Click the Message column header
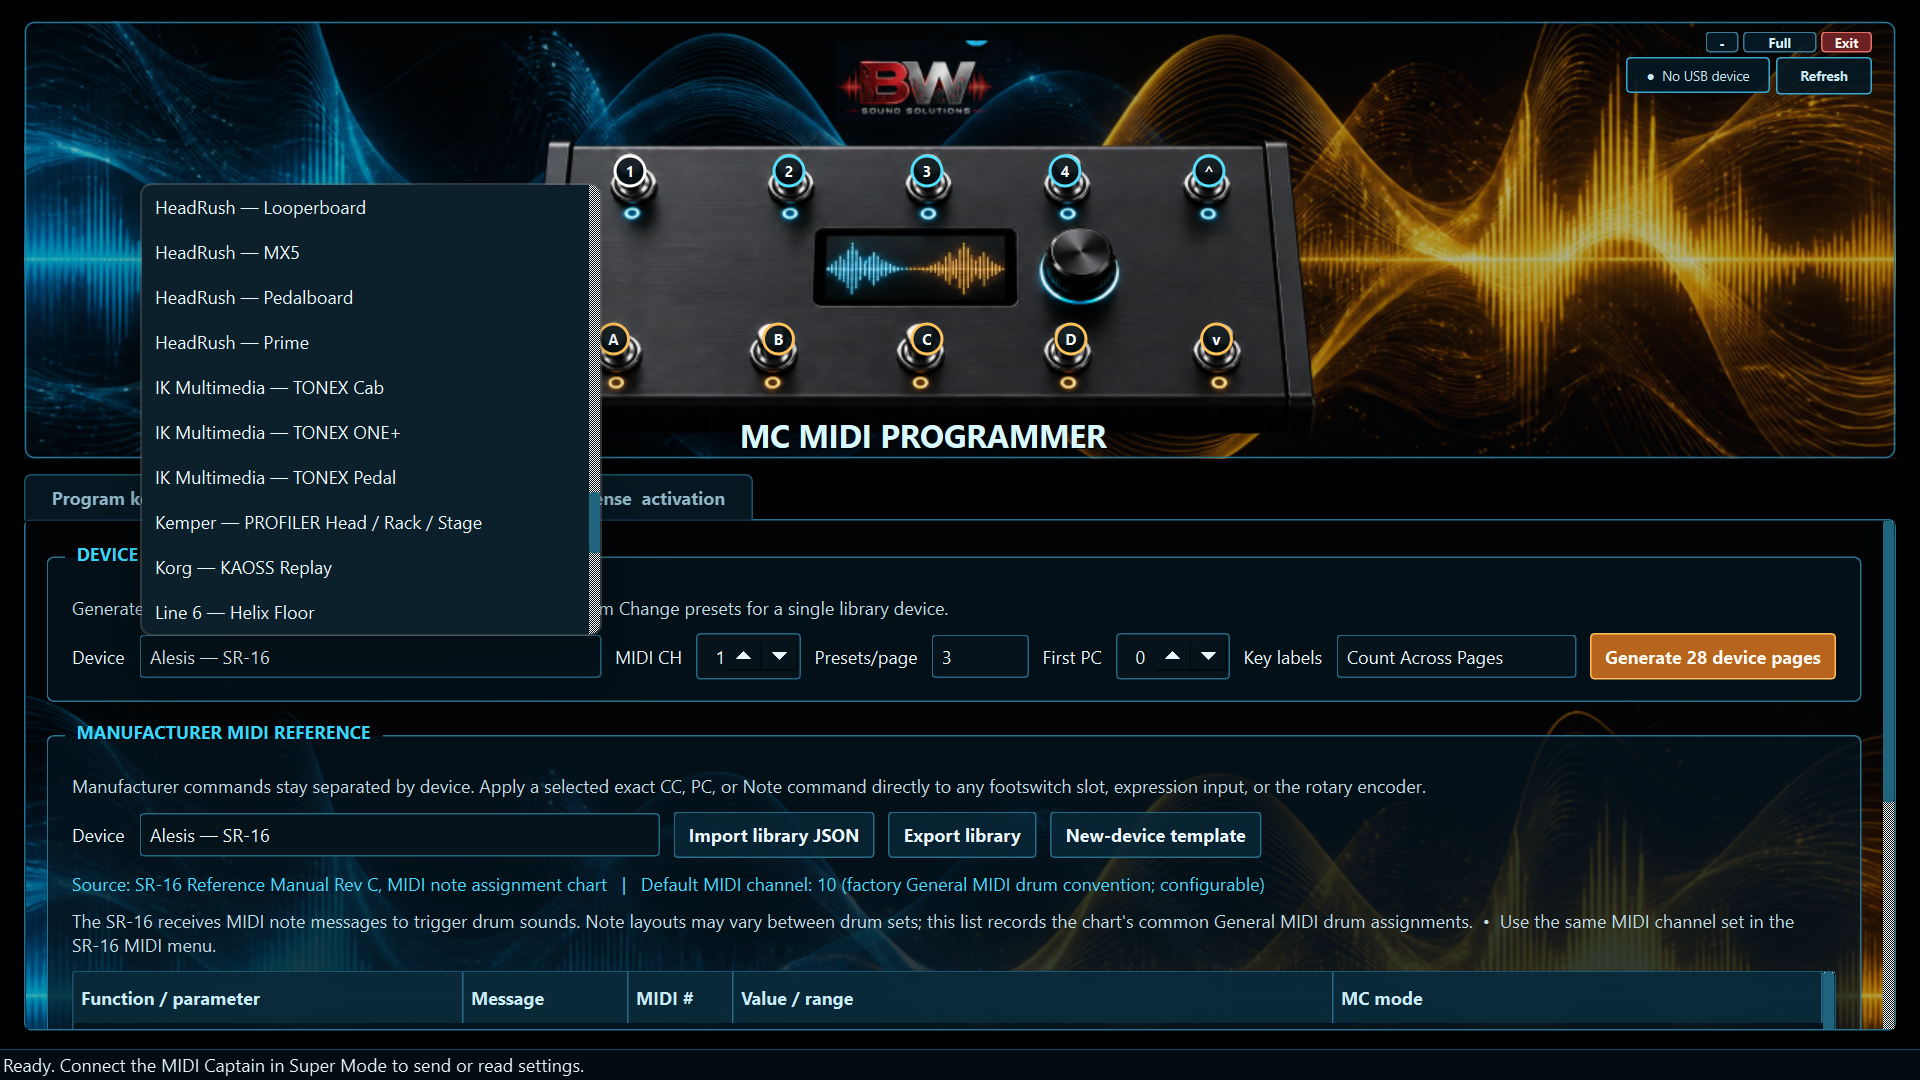 click(x=545, y=998)
